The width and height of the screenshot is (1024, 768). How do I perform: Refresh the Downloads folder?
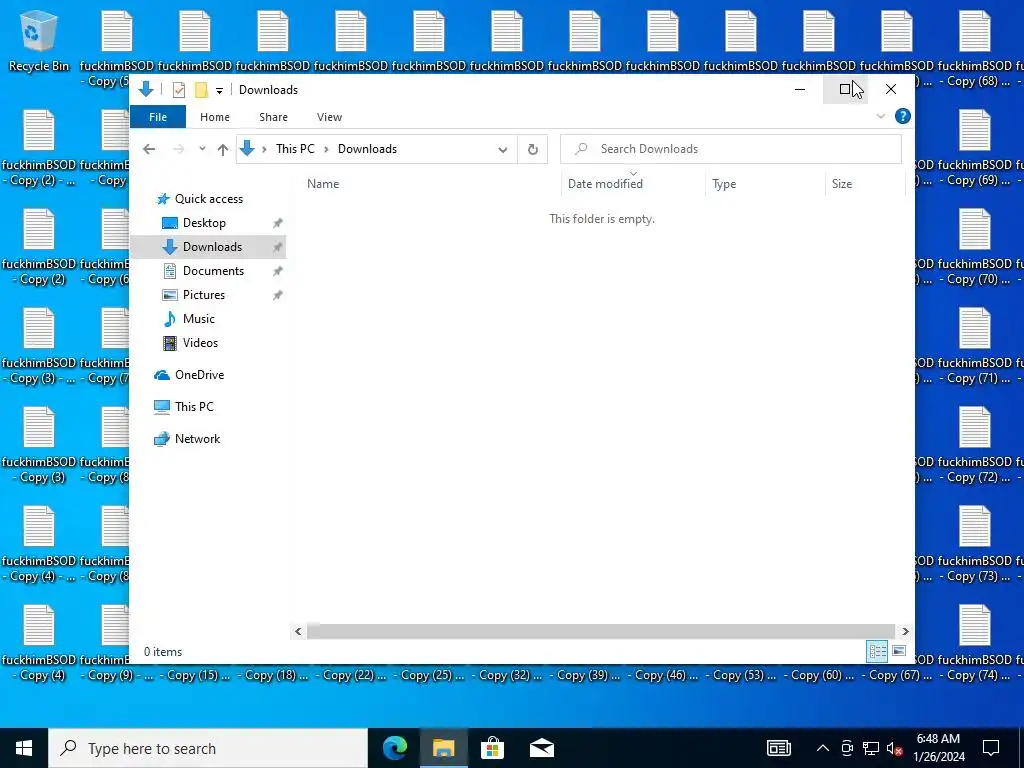pos(533,150)
